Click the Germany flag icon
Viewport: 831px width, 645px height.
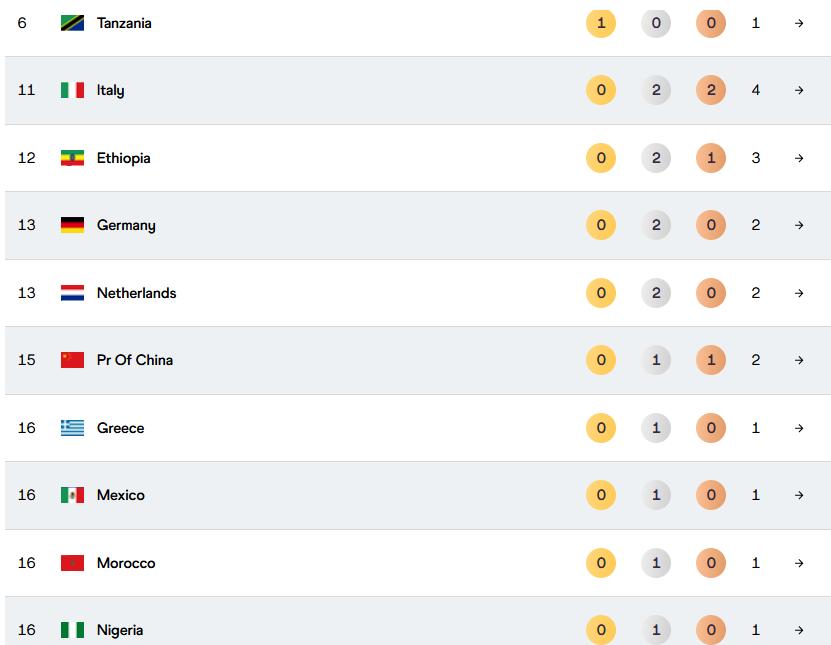[x=72, y=225]
